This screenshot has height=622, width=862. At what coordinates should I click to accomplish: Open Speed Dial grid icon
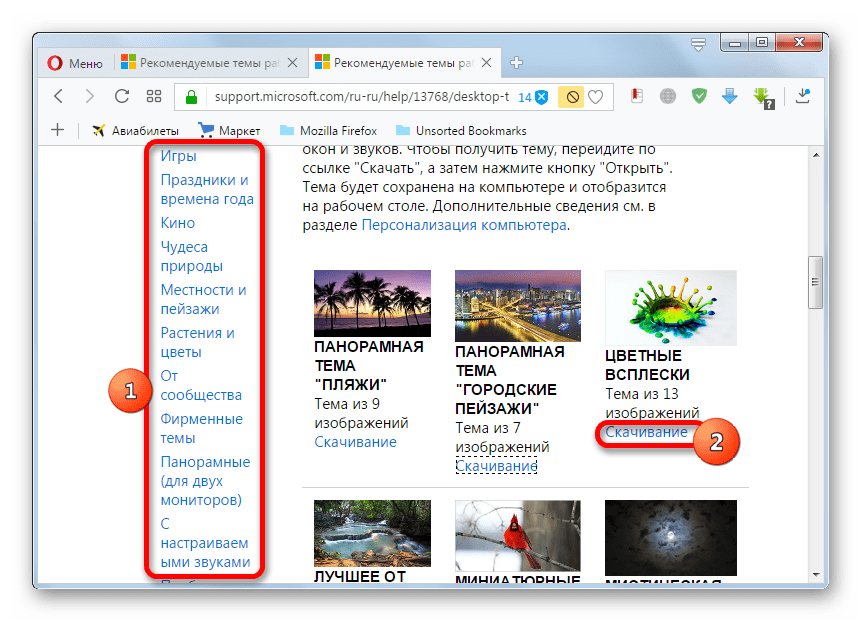154,96
